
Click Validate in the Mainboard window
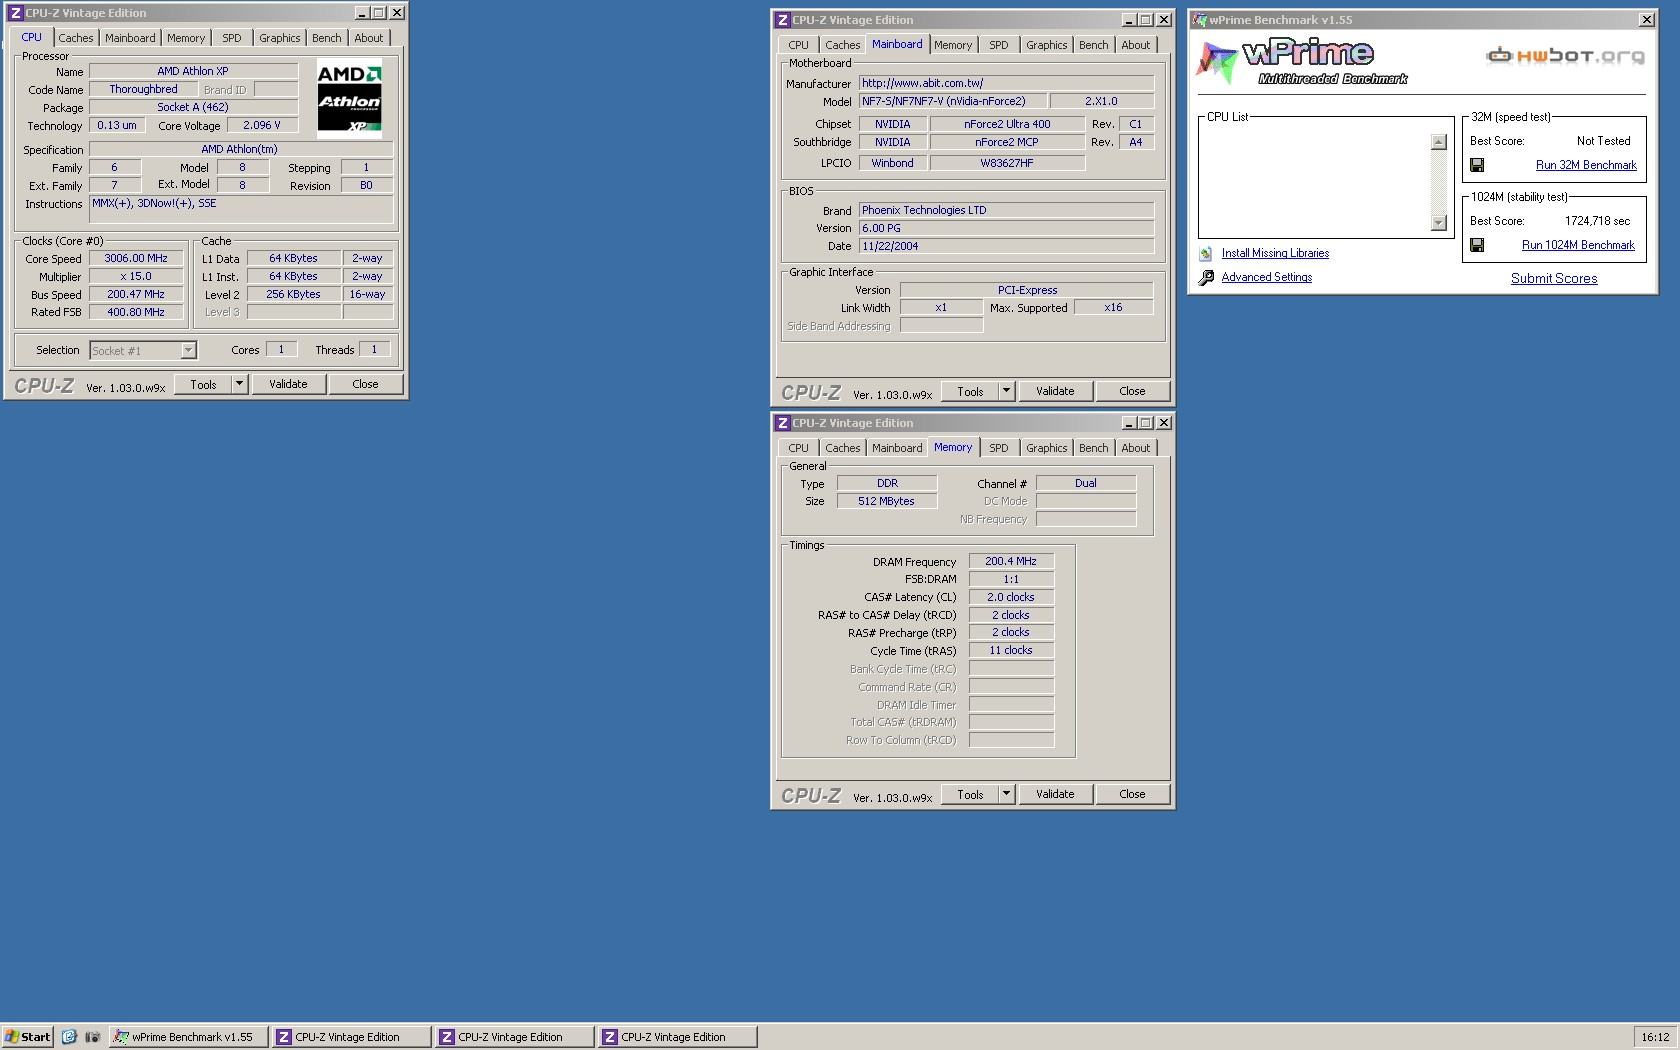(x=1055, y=391)
